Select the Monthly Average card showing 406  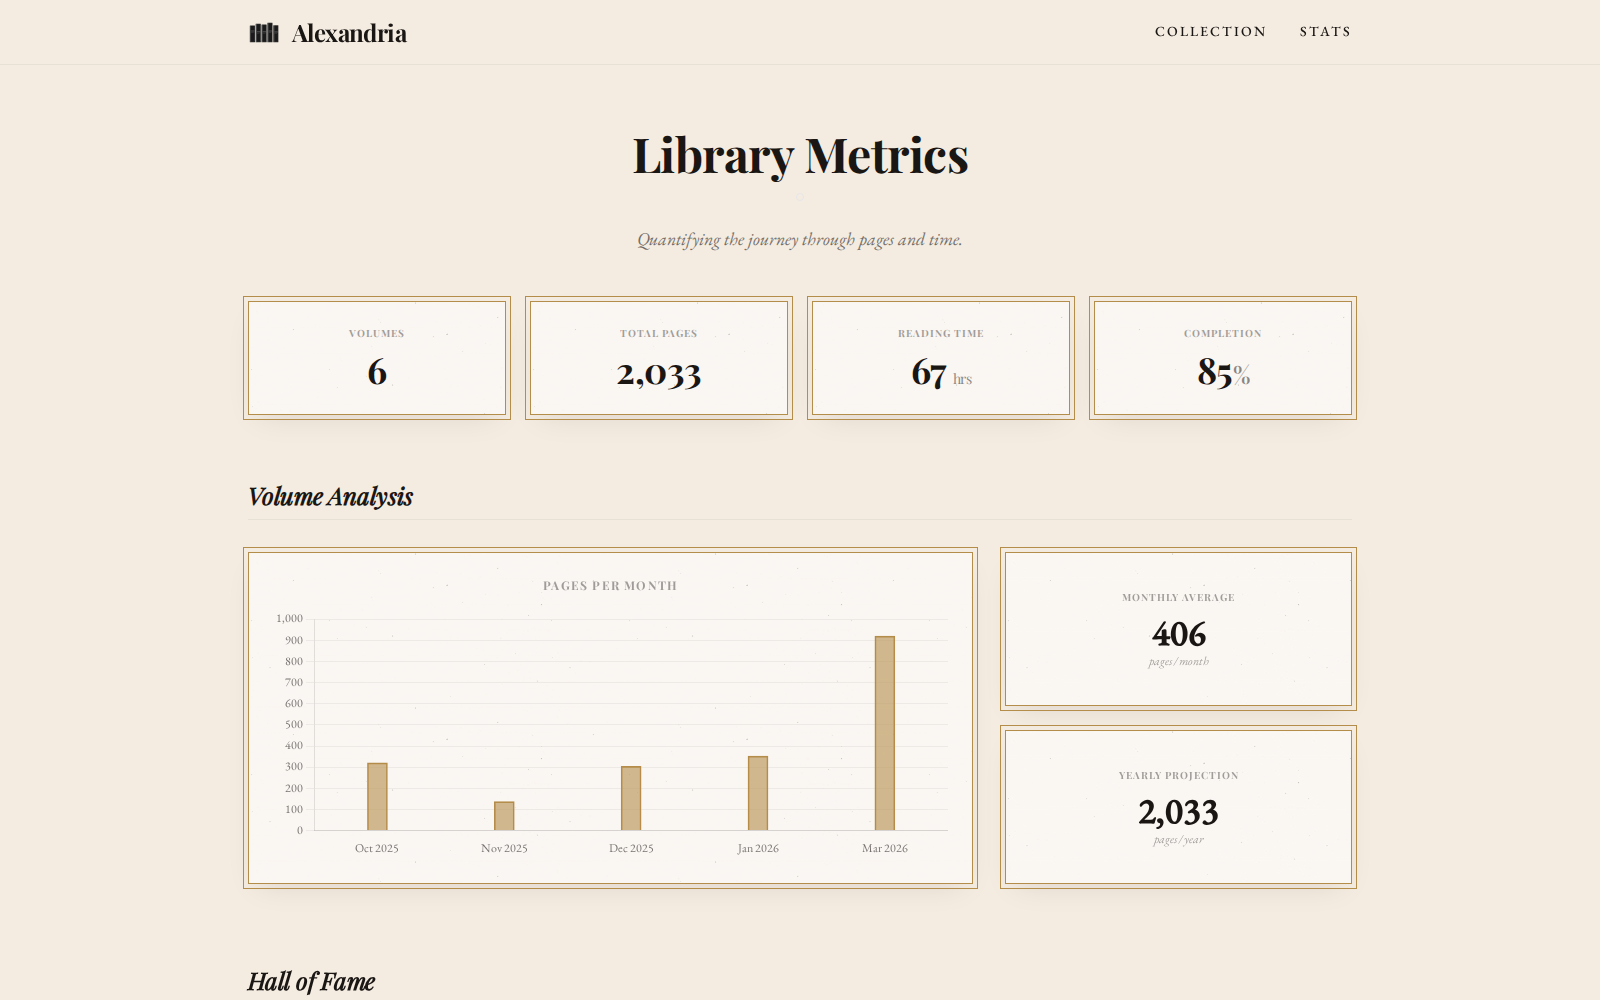(1178, 628)
